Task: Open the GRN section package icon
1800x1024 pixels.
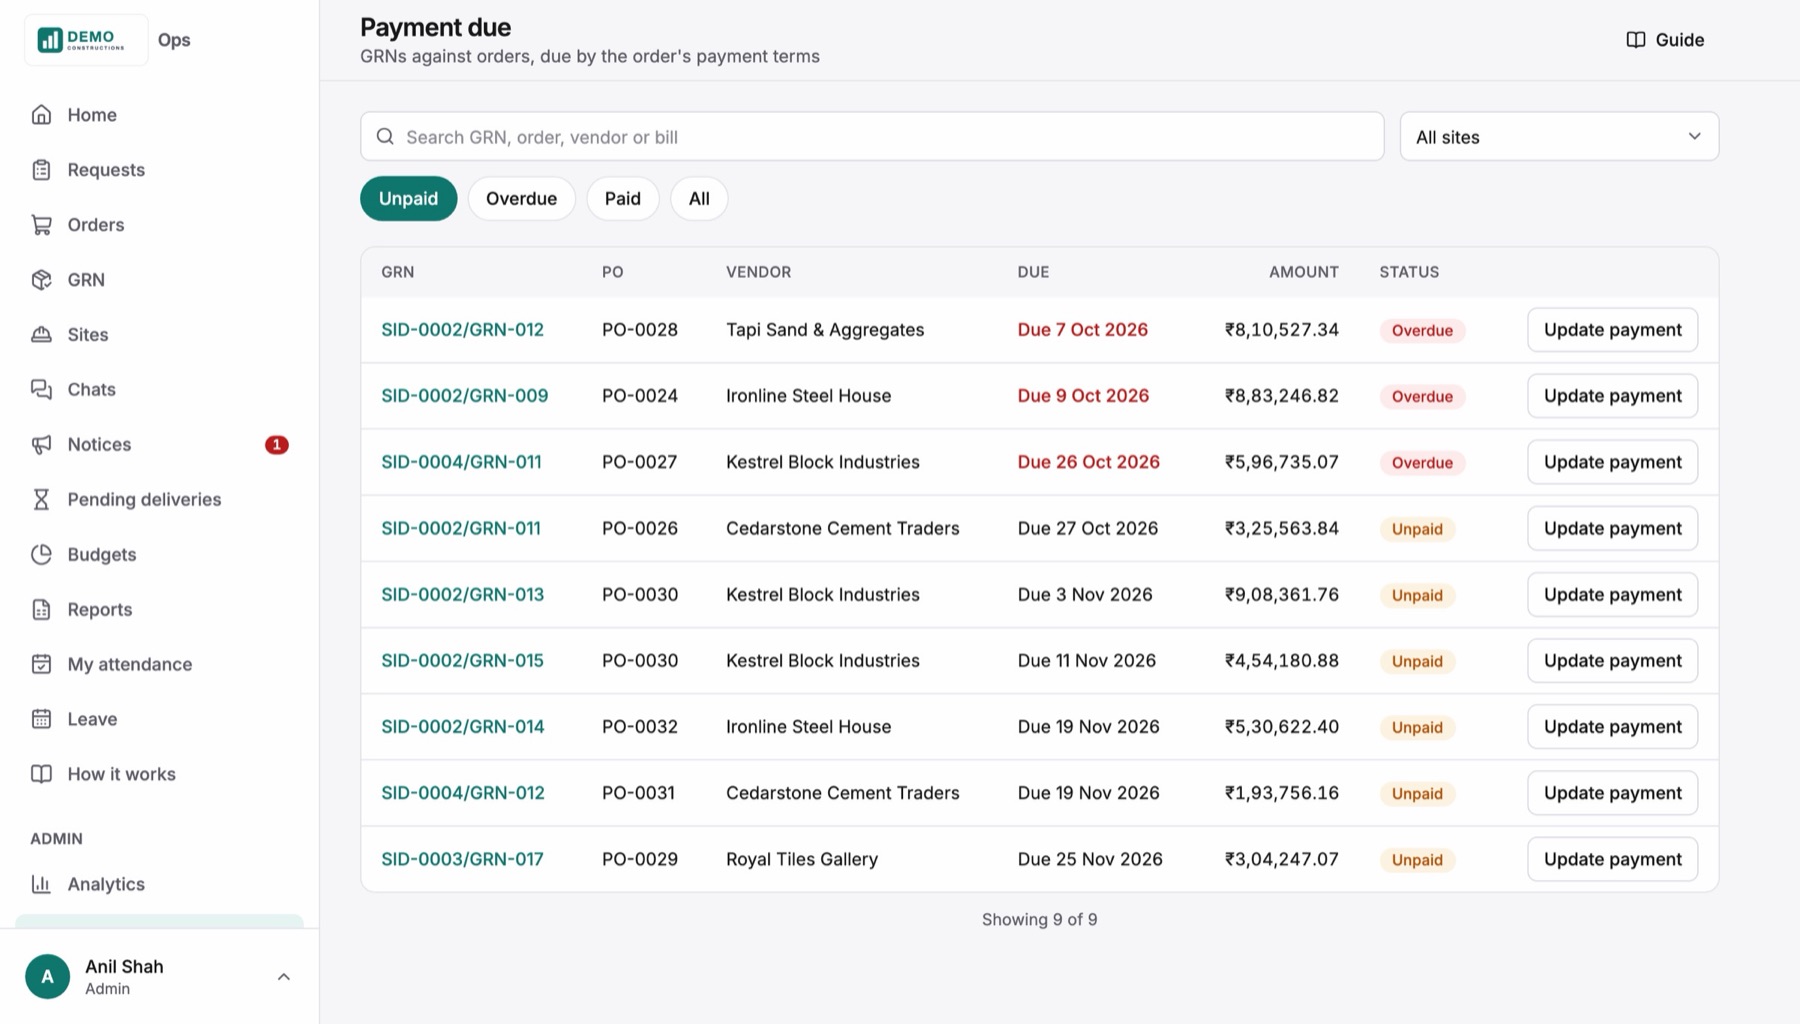Action: 41,280
